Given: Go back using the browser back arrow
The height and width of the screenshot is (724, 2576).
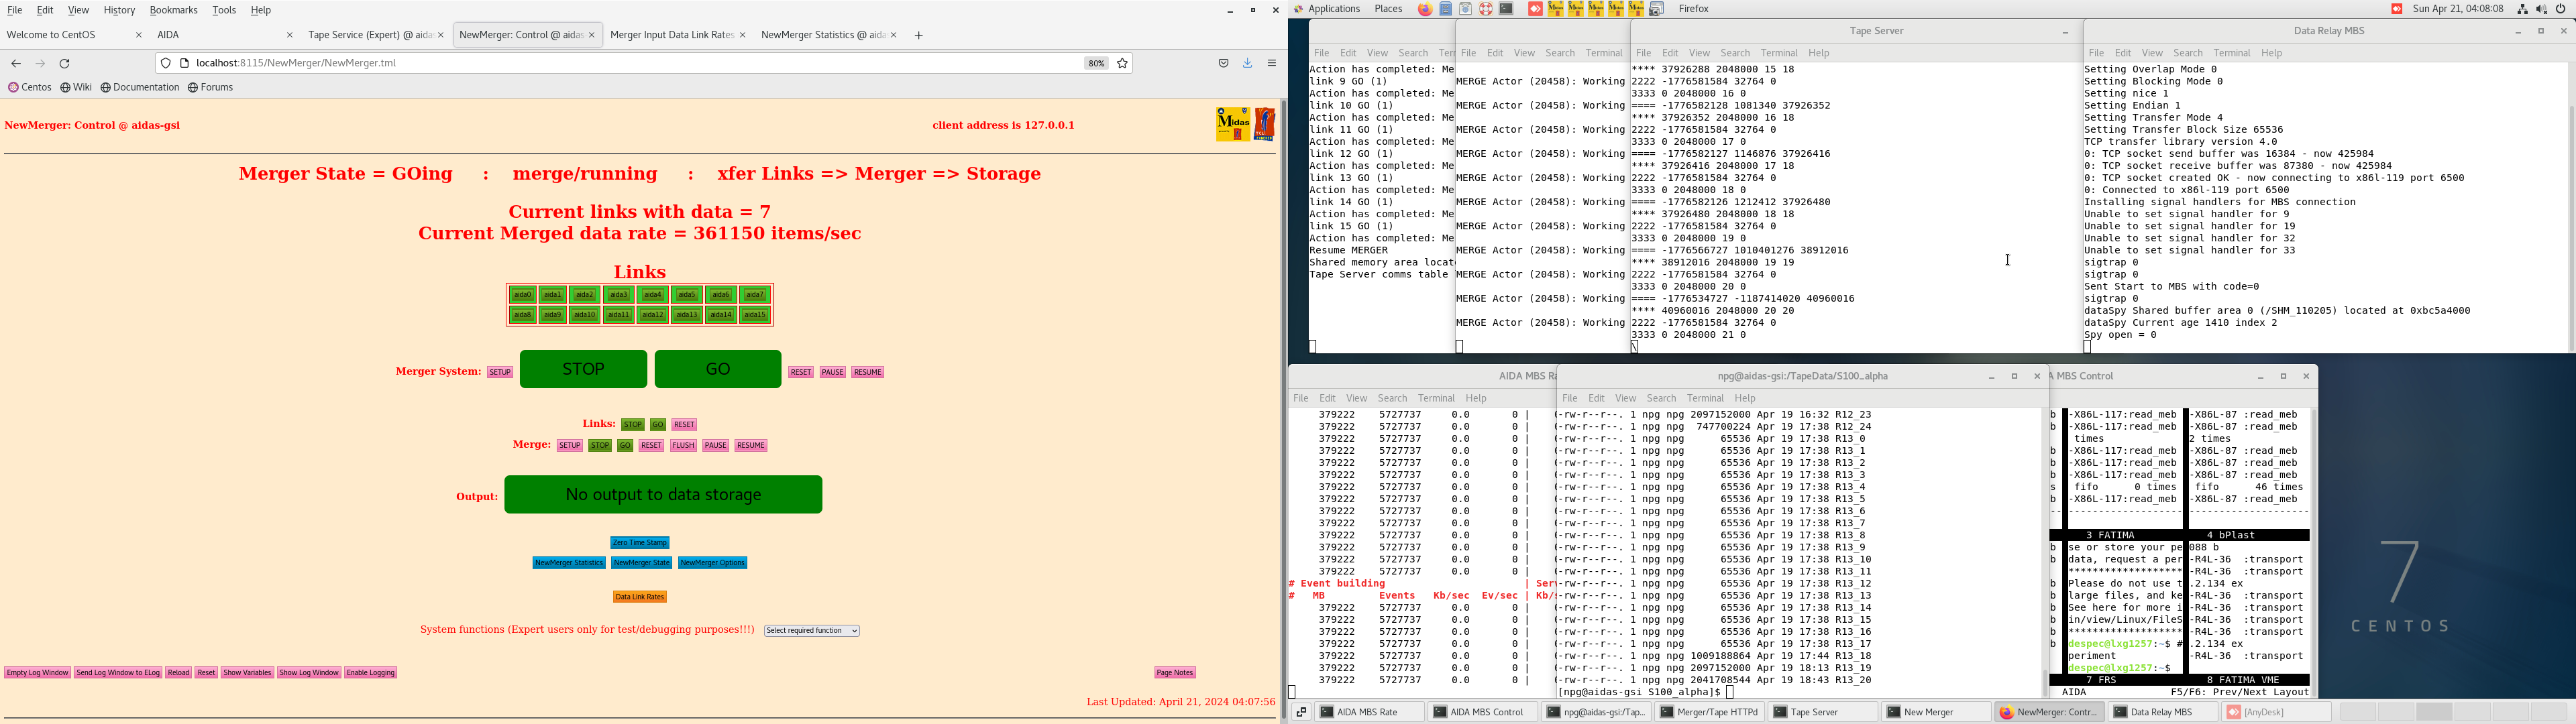Looking at the screenshot, I should pyautogui.click(x=16, y=63).
